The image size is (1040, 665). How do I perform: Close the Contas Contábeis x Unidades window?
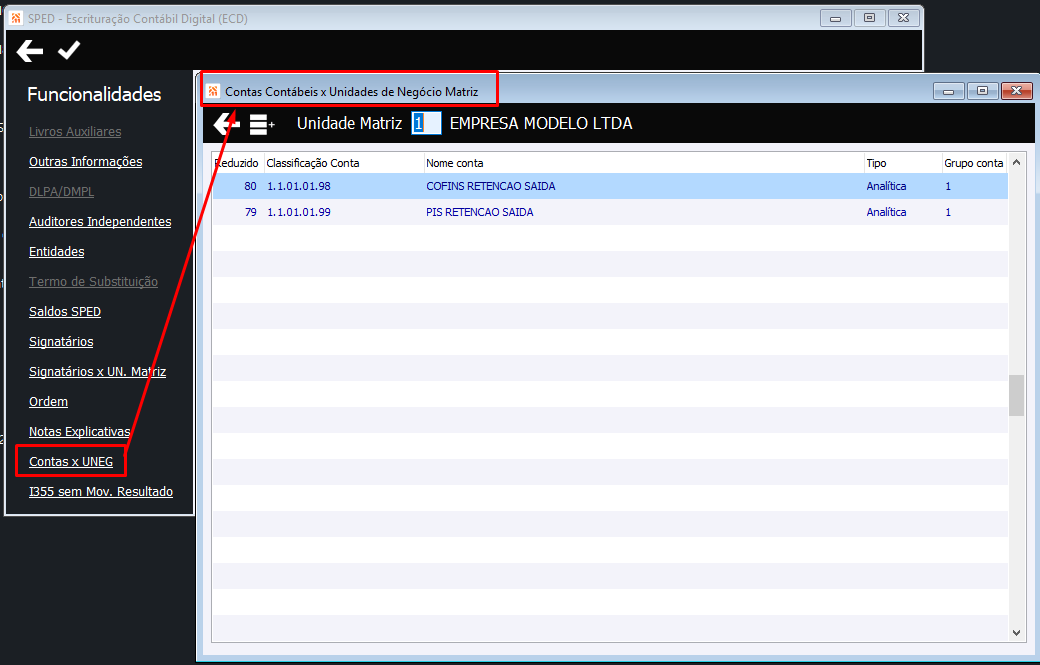click(1017, 91)
